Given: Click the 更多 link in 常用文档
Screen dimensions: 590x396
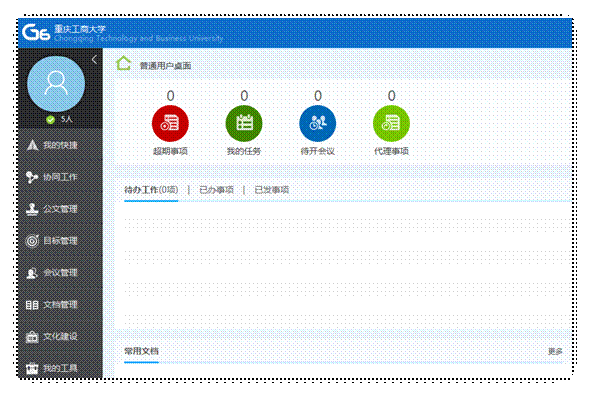Looking at the screenshot, I should pyautogui.click(x=555, y=351).
